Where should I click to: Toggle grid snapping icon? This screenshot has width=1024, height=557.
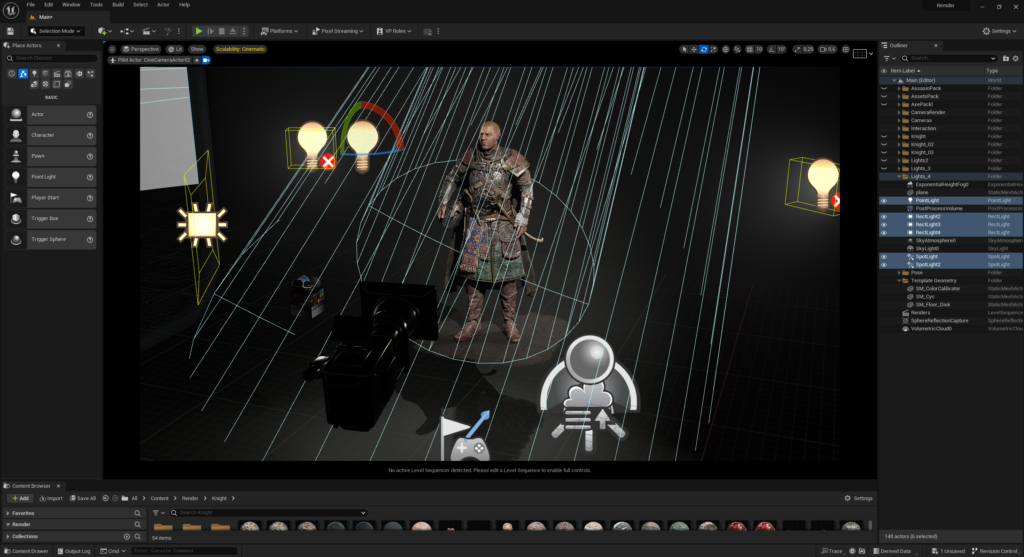click(x=749, y=49)
